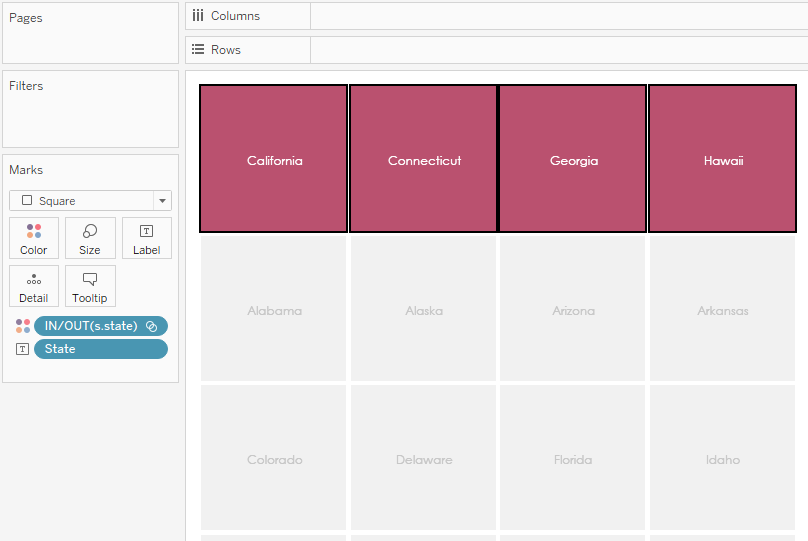The width and height of the screenshot is (808, 541).
Task: Open the Tooltip marks card
Action: tap(90, 286)
